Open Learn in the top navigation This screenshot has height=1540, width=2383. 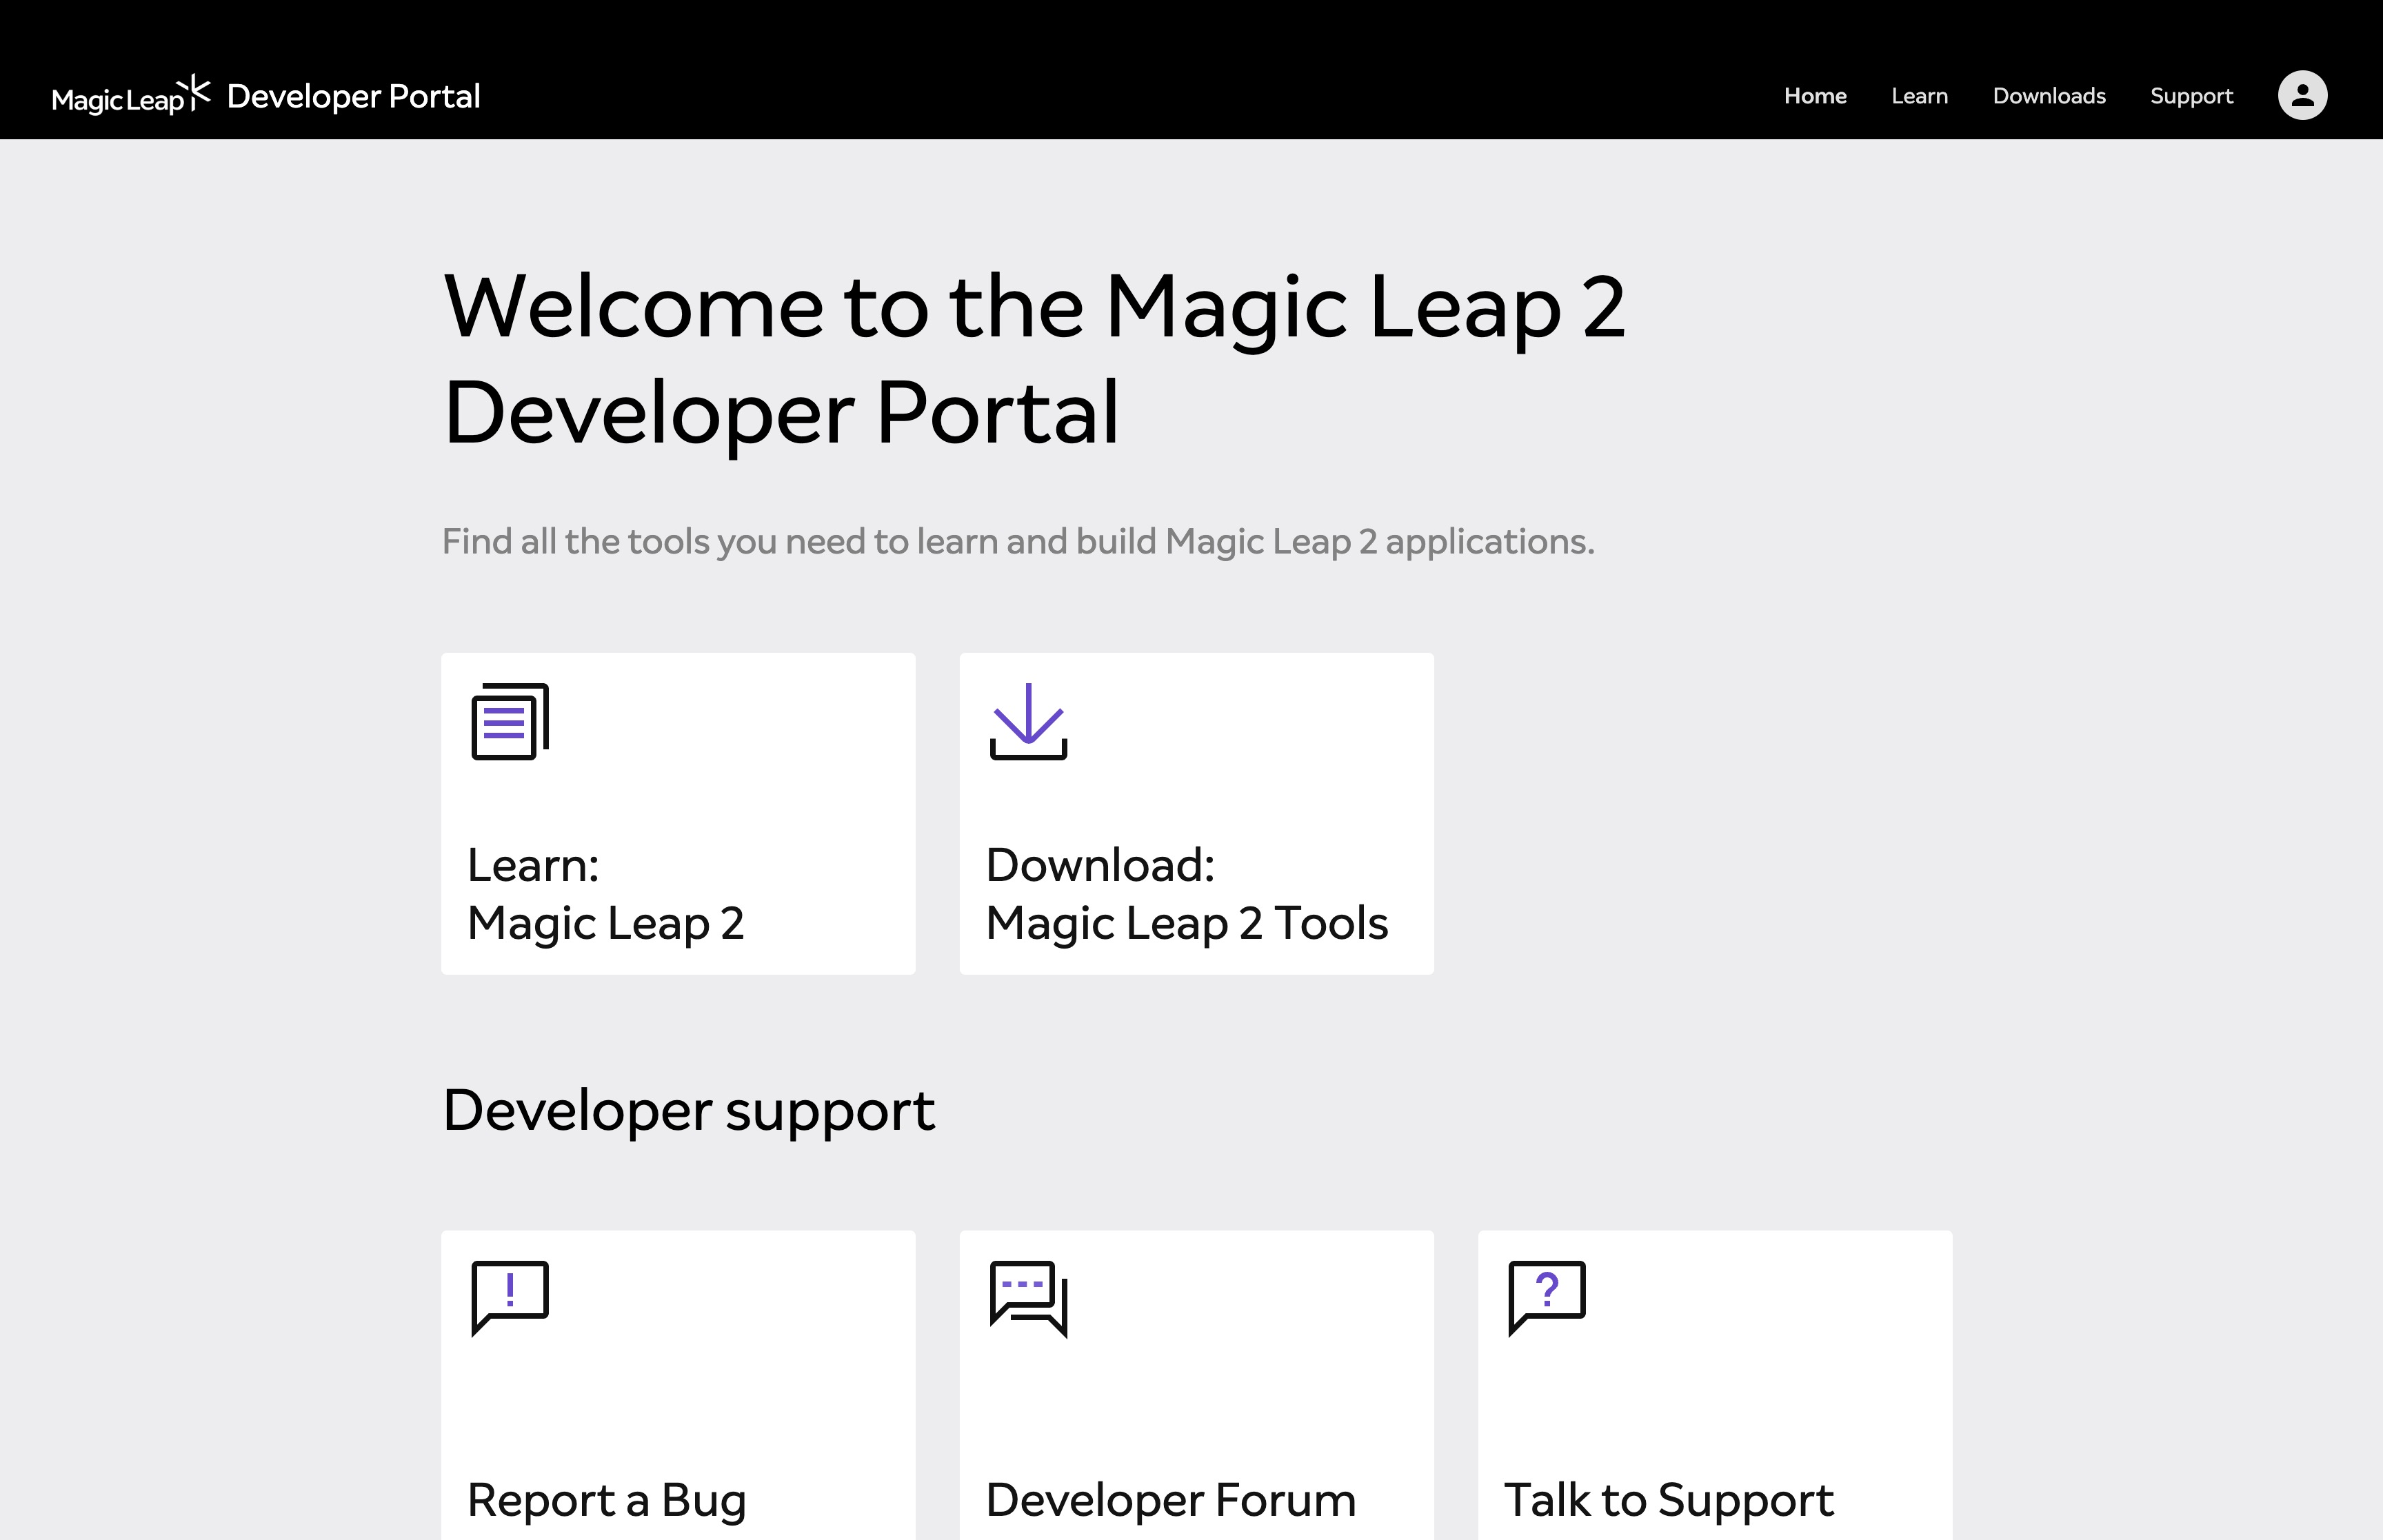(1919, 96)
